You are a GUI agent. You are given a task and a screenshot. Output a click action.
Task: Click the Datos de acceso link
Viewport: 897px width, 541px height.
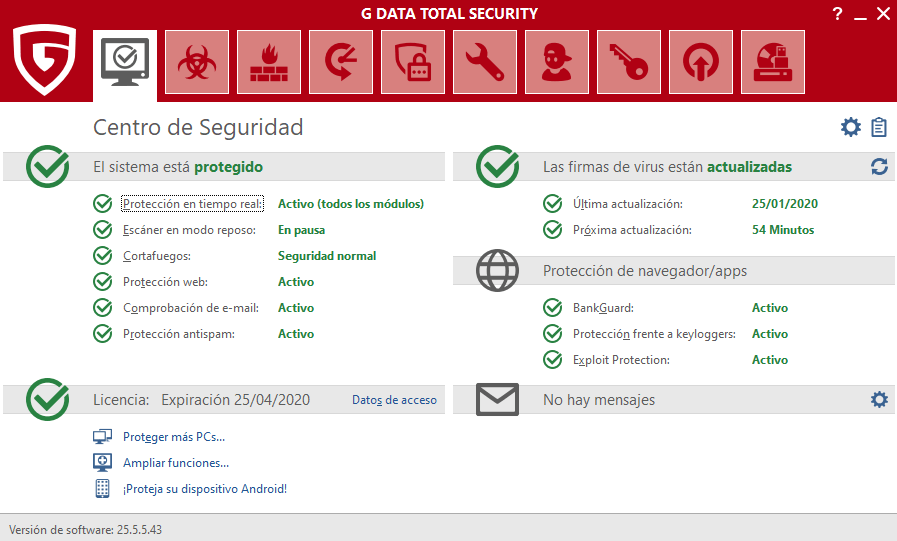coord(394,400)
